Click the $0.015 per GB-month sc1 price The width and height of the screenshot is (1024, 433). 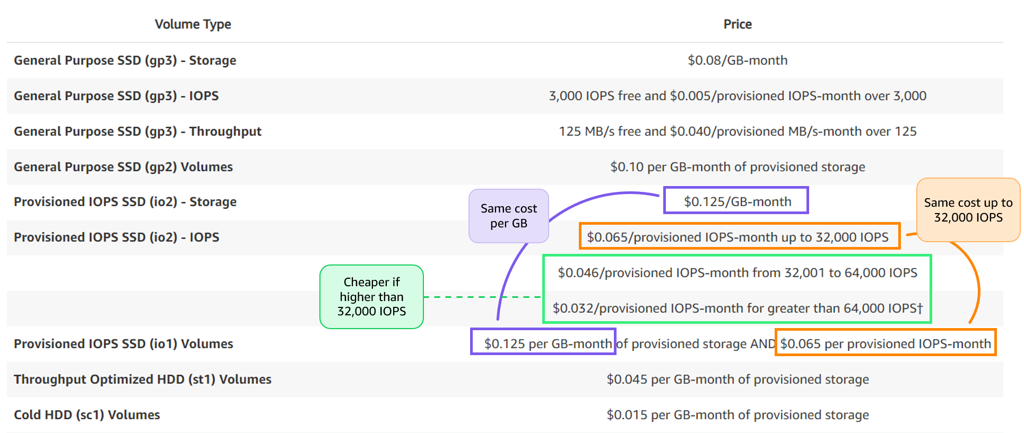[x=737, y=415]
